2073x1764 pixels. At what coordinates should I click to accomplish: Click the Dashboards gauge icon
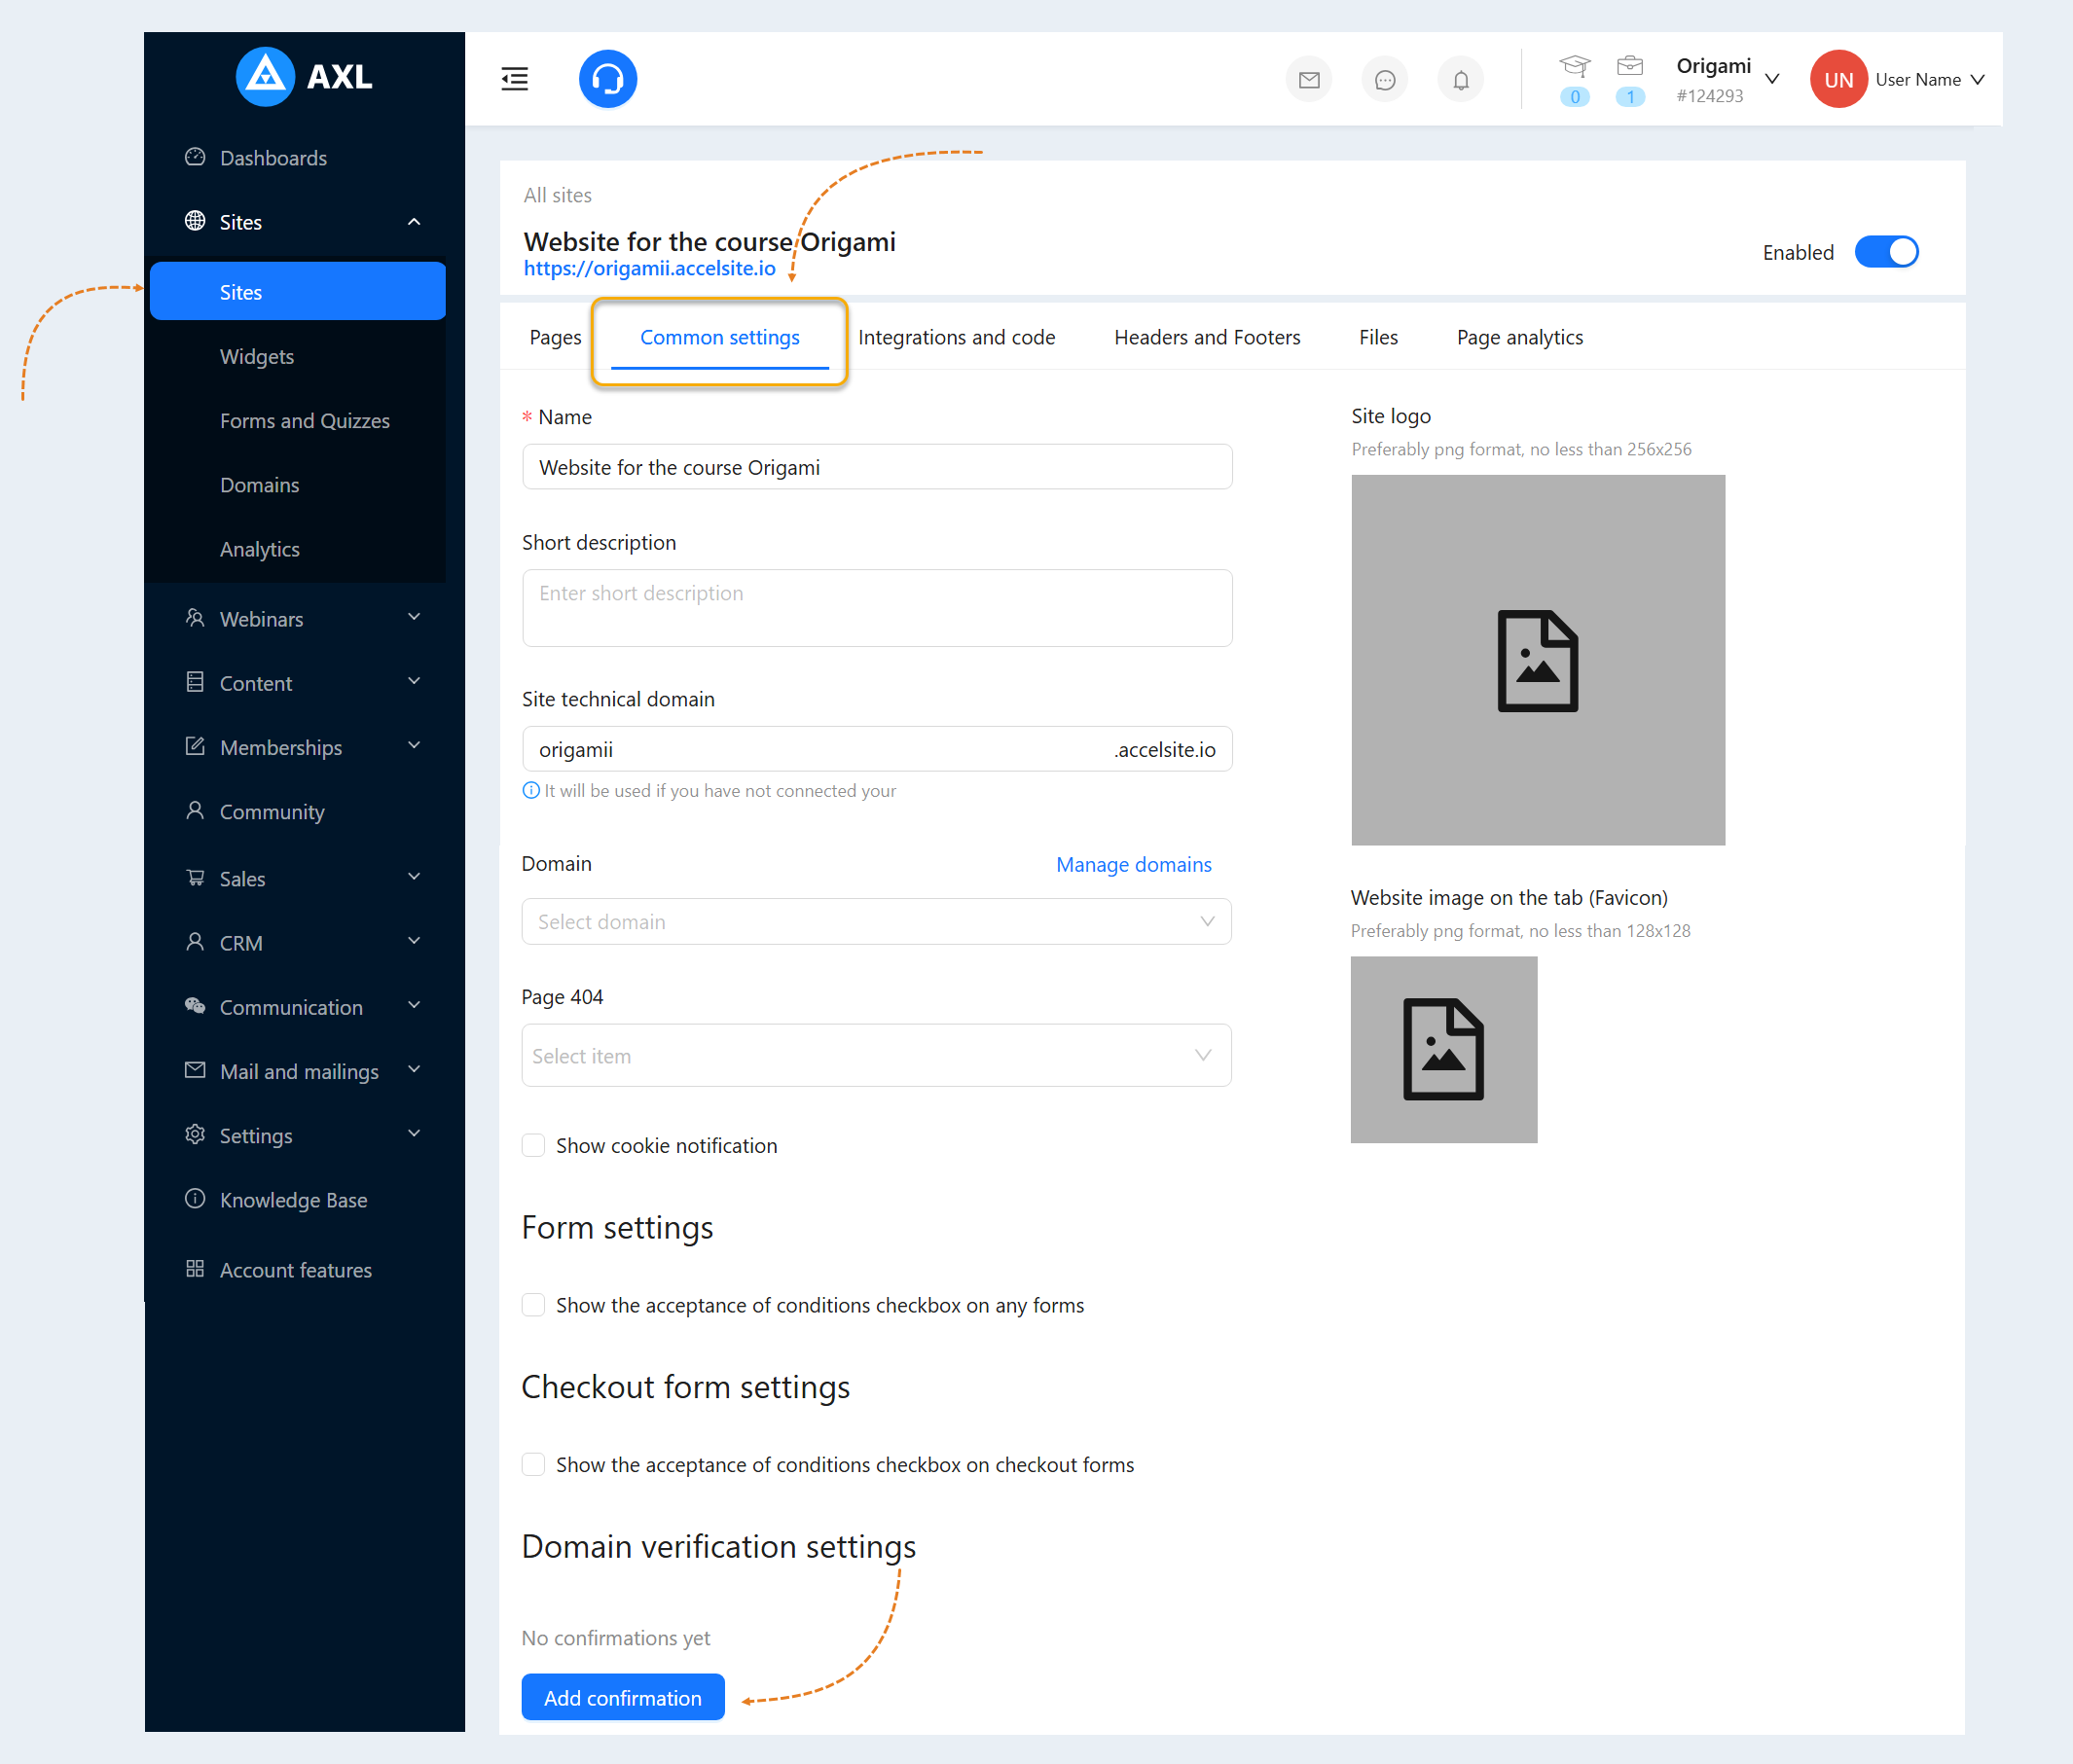point(195,157)
